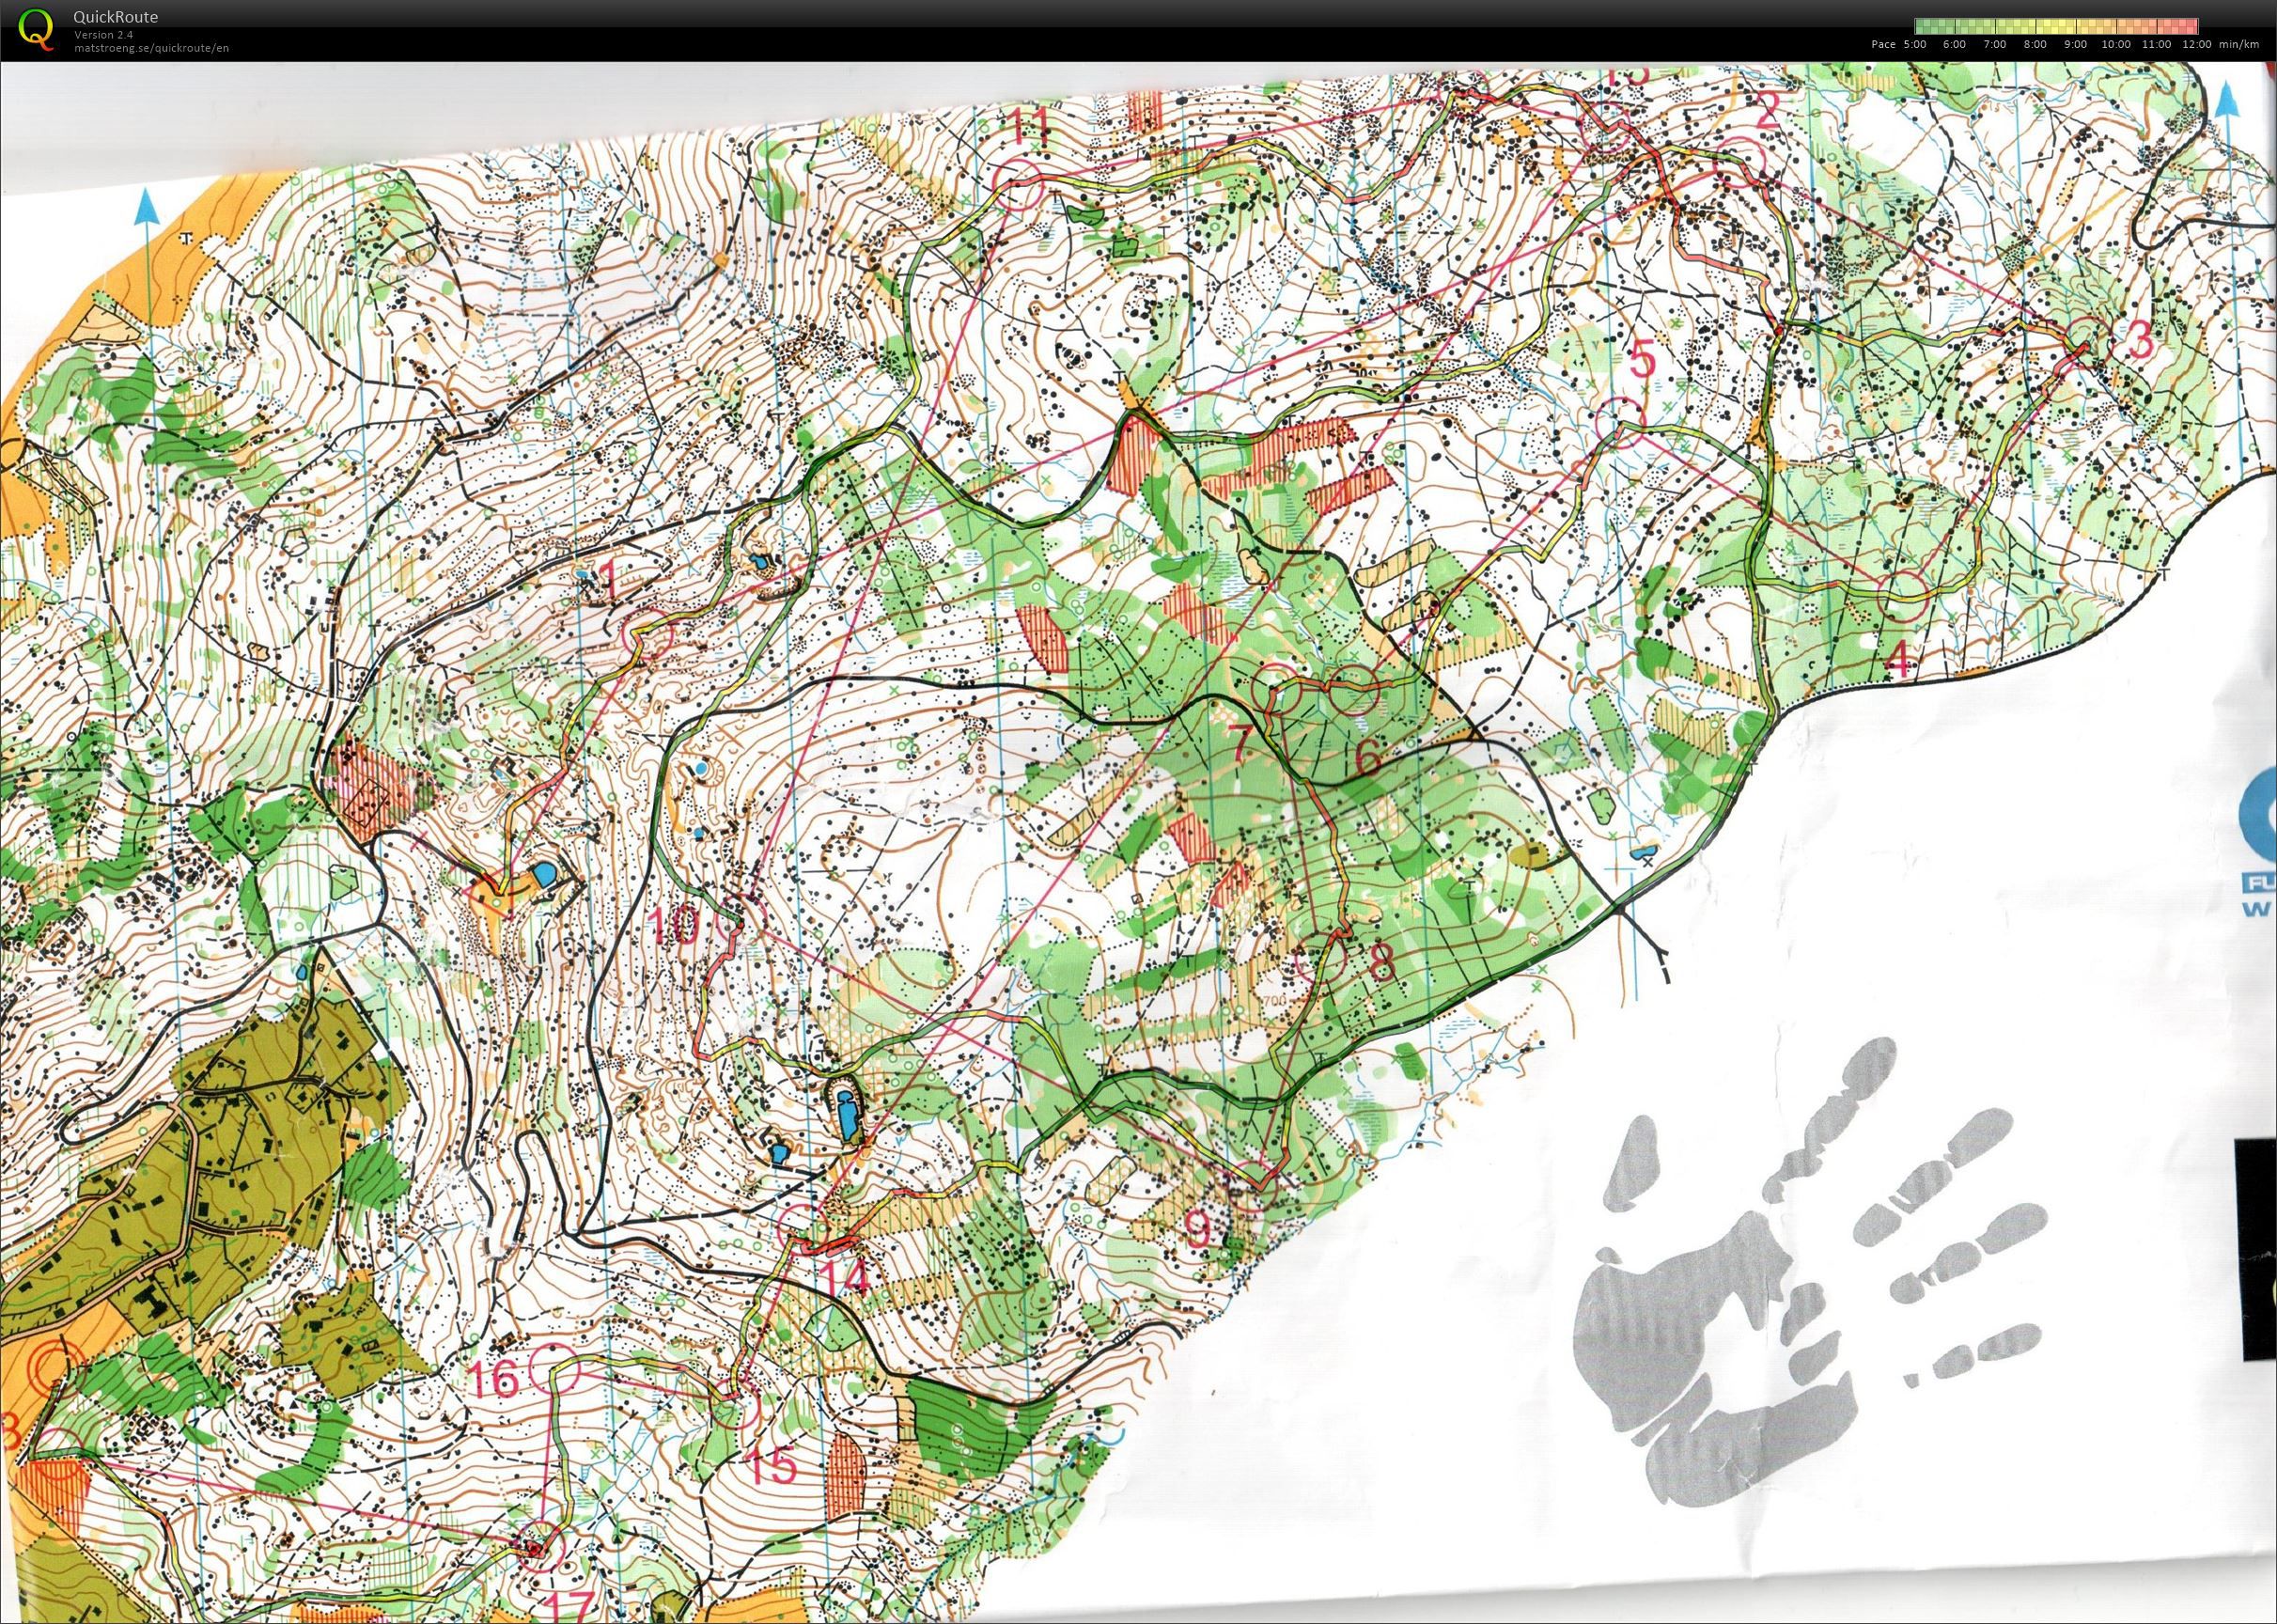Click the blue north arrow at top right
2277x1624 pixels.
(2228, 100)
